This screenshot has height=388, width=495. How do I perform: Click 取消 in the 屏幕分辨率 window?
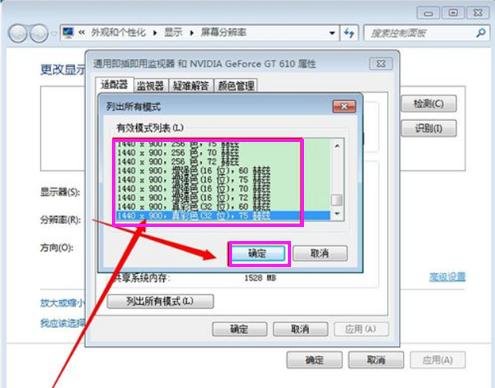click(x=376, y=360)
